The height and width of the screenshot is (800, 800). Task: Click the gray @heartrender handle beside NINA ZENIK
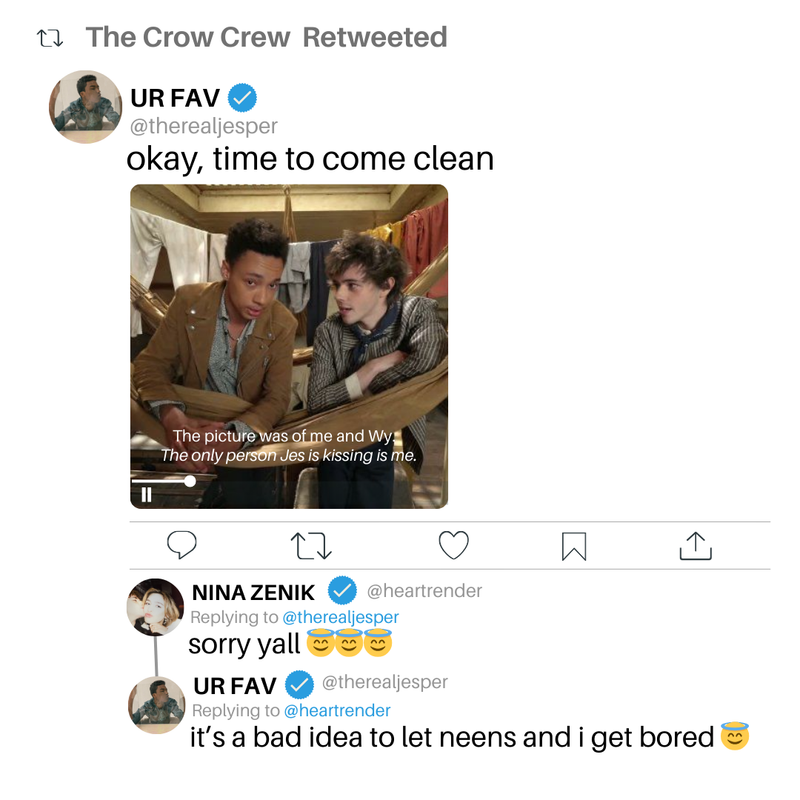(x=424, y=591)
